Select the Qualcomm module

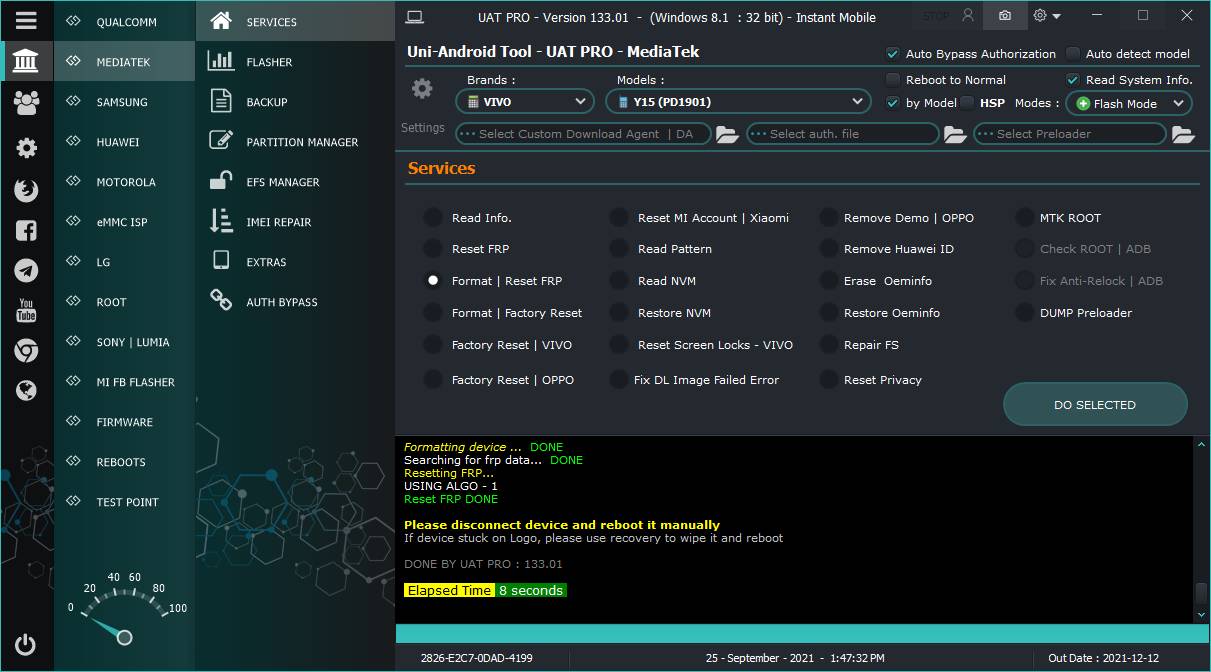(124, 22)
